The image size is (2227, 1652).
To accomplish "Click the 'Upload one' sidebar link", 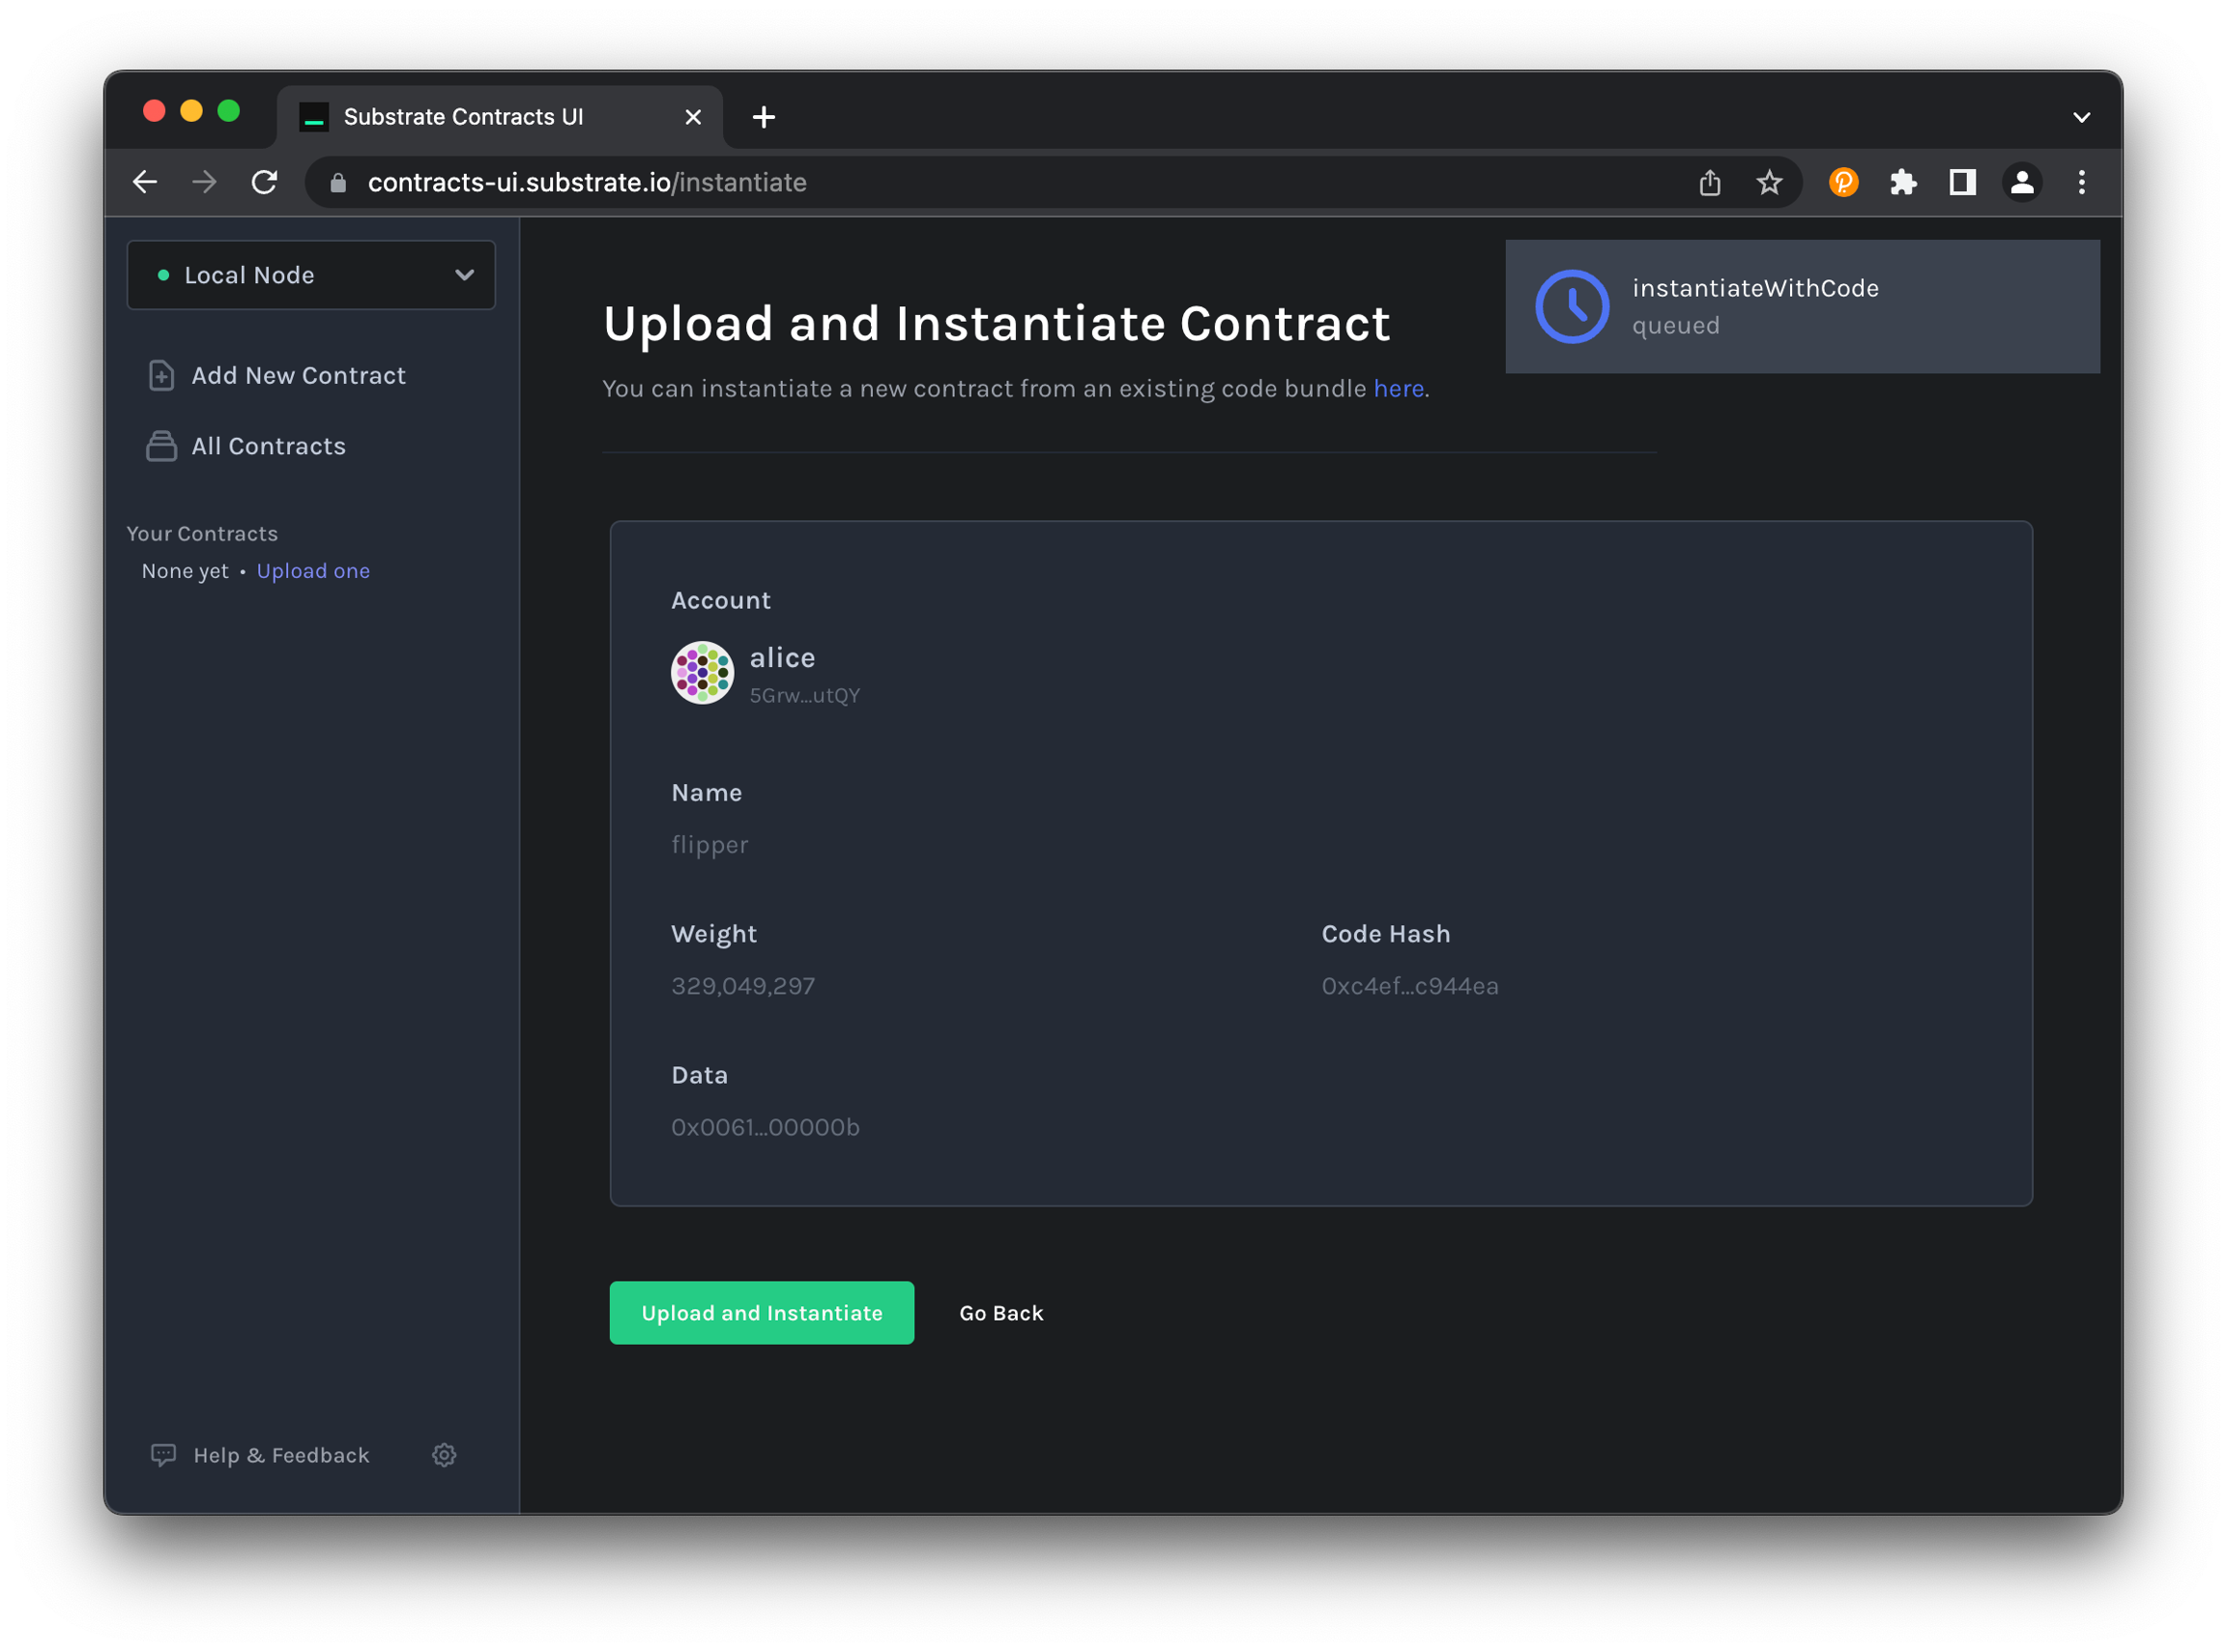I will coord(313,571).
